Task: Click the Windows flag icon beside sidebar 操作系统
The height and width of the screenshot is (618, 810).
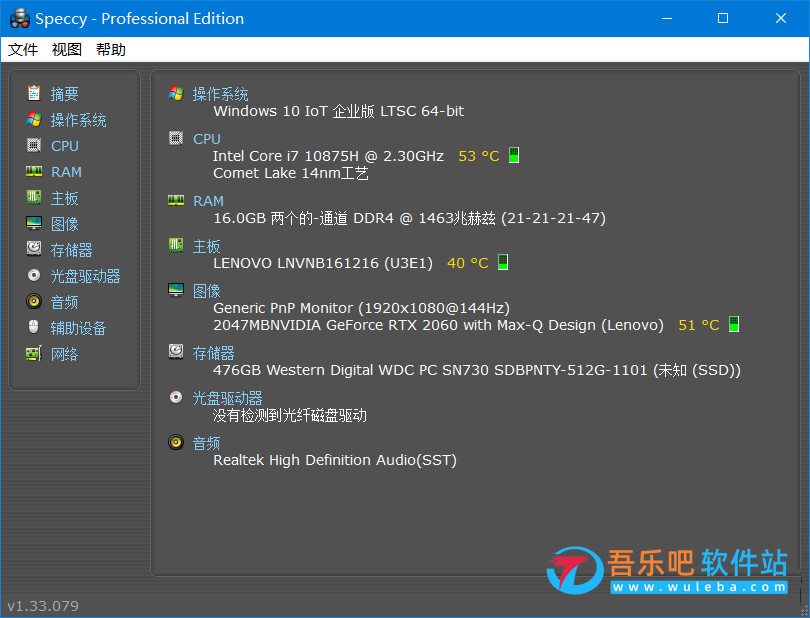Action: click(34, 119)
